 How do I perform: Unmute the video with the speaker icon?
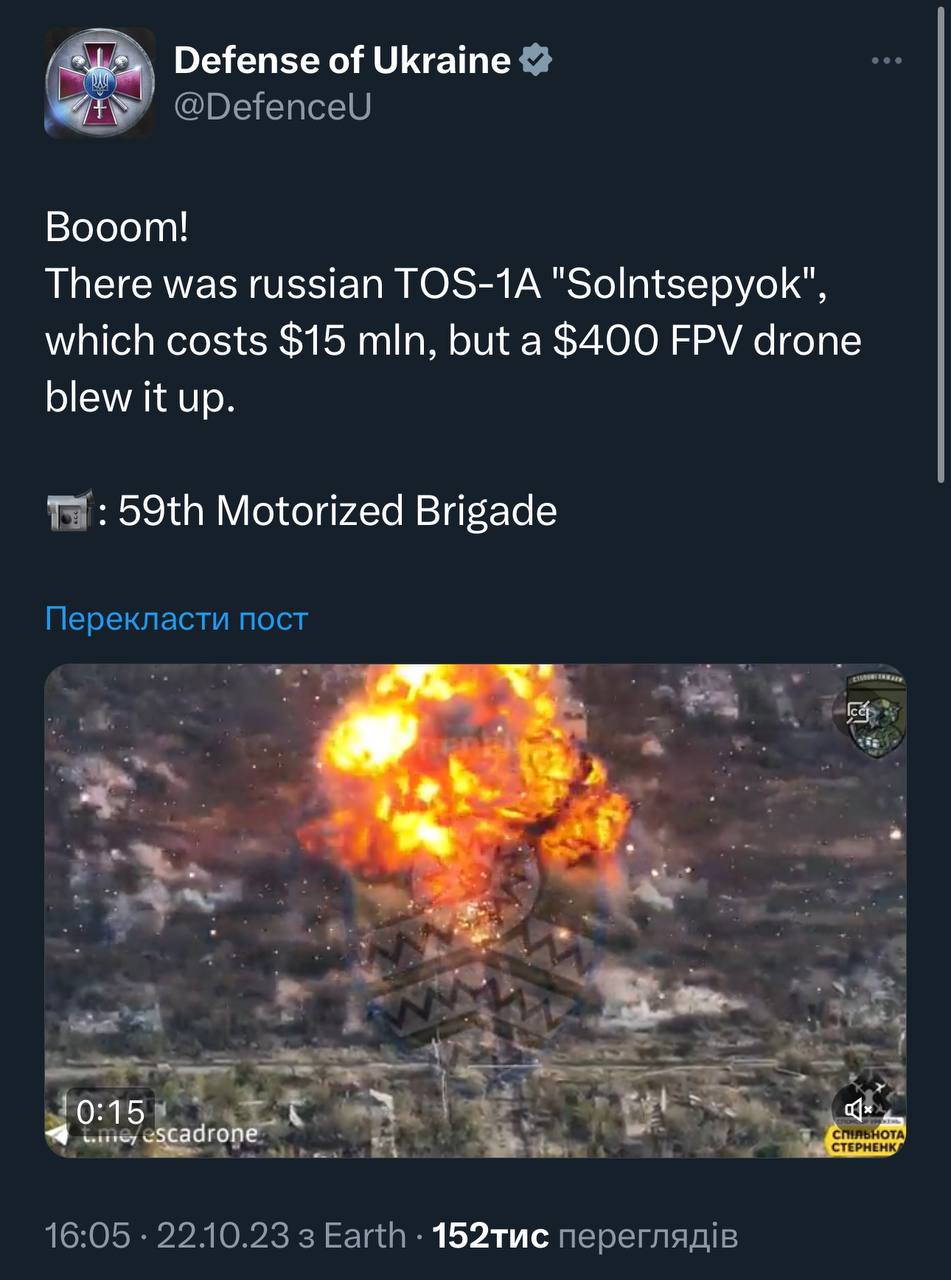[859, 1108]
